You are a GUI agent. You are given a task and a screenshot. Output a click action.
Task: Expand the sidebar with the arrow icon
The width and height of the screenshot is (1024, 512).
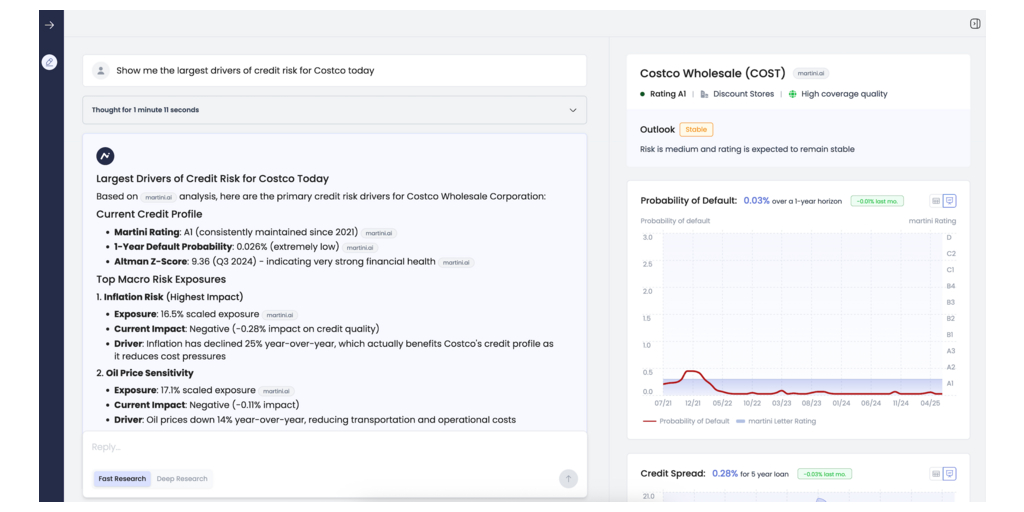tap(49, 25)
